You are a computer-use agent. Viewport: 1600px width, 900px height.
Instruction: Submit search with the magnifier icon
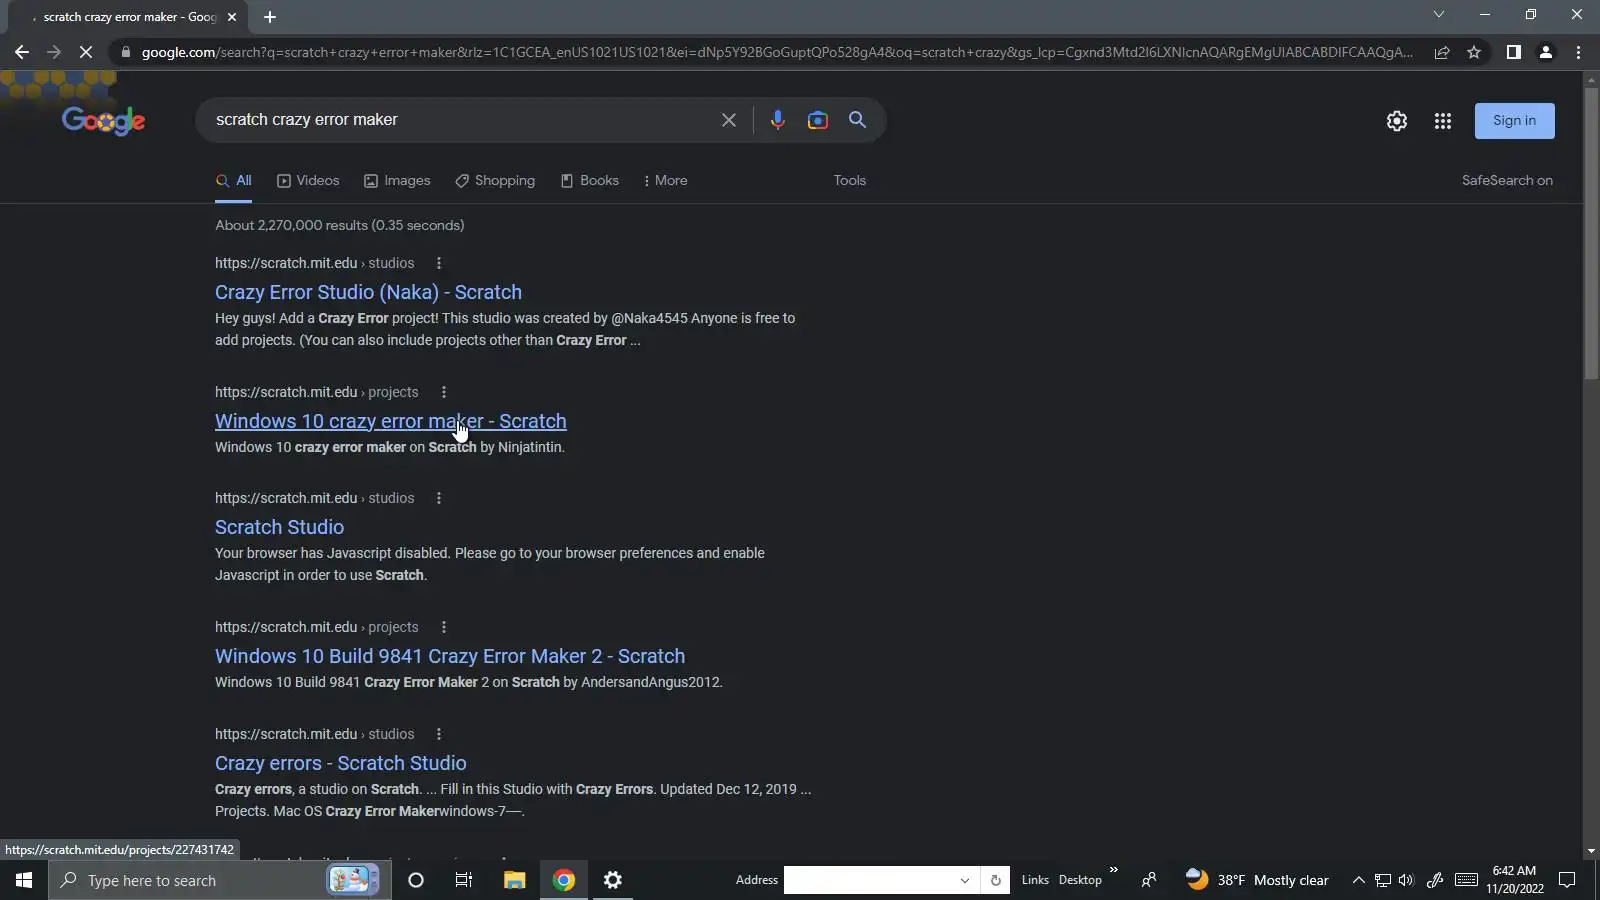[857, 120]
